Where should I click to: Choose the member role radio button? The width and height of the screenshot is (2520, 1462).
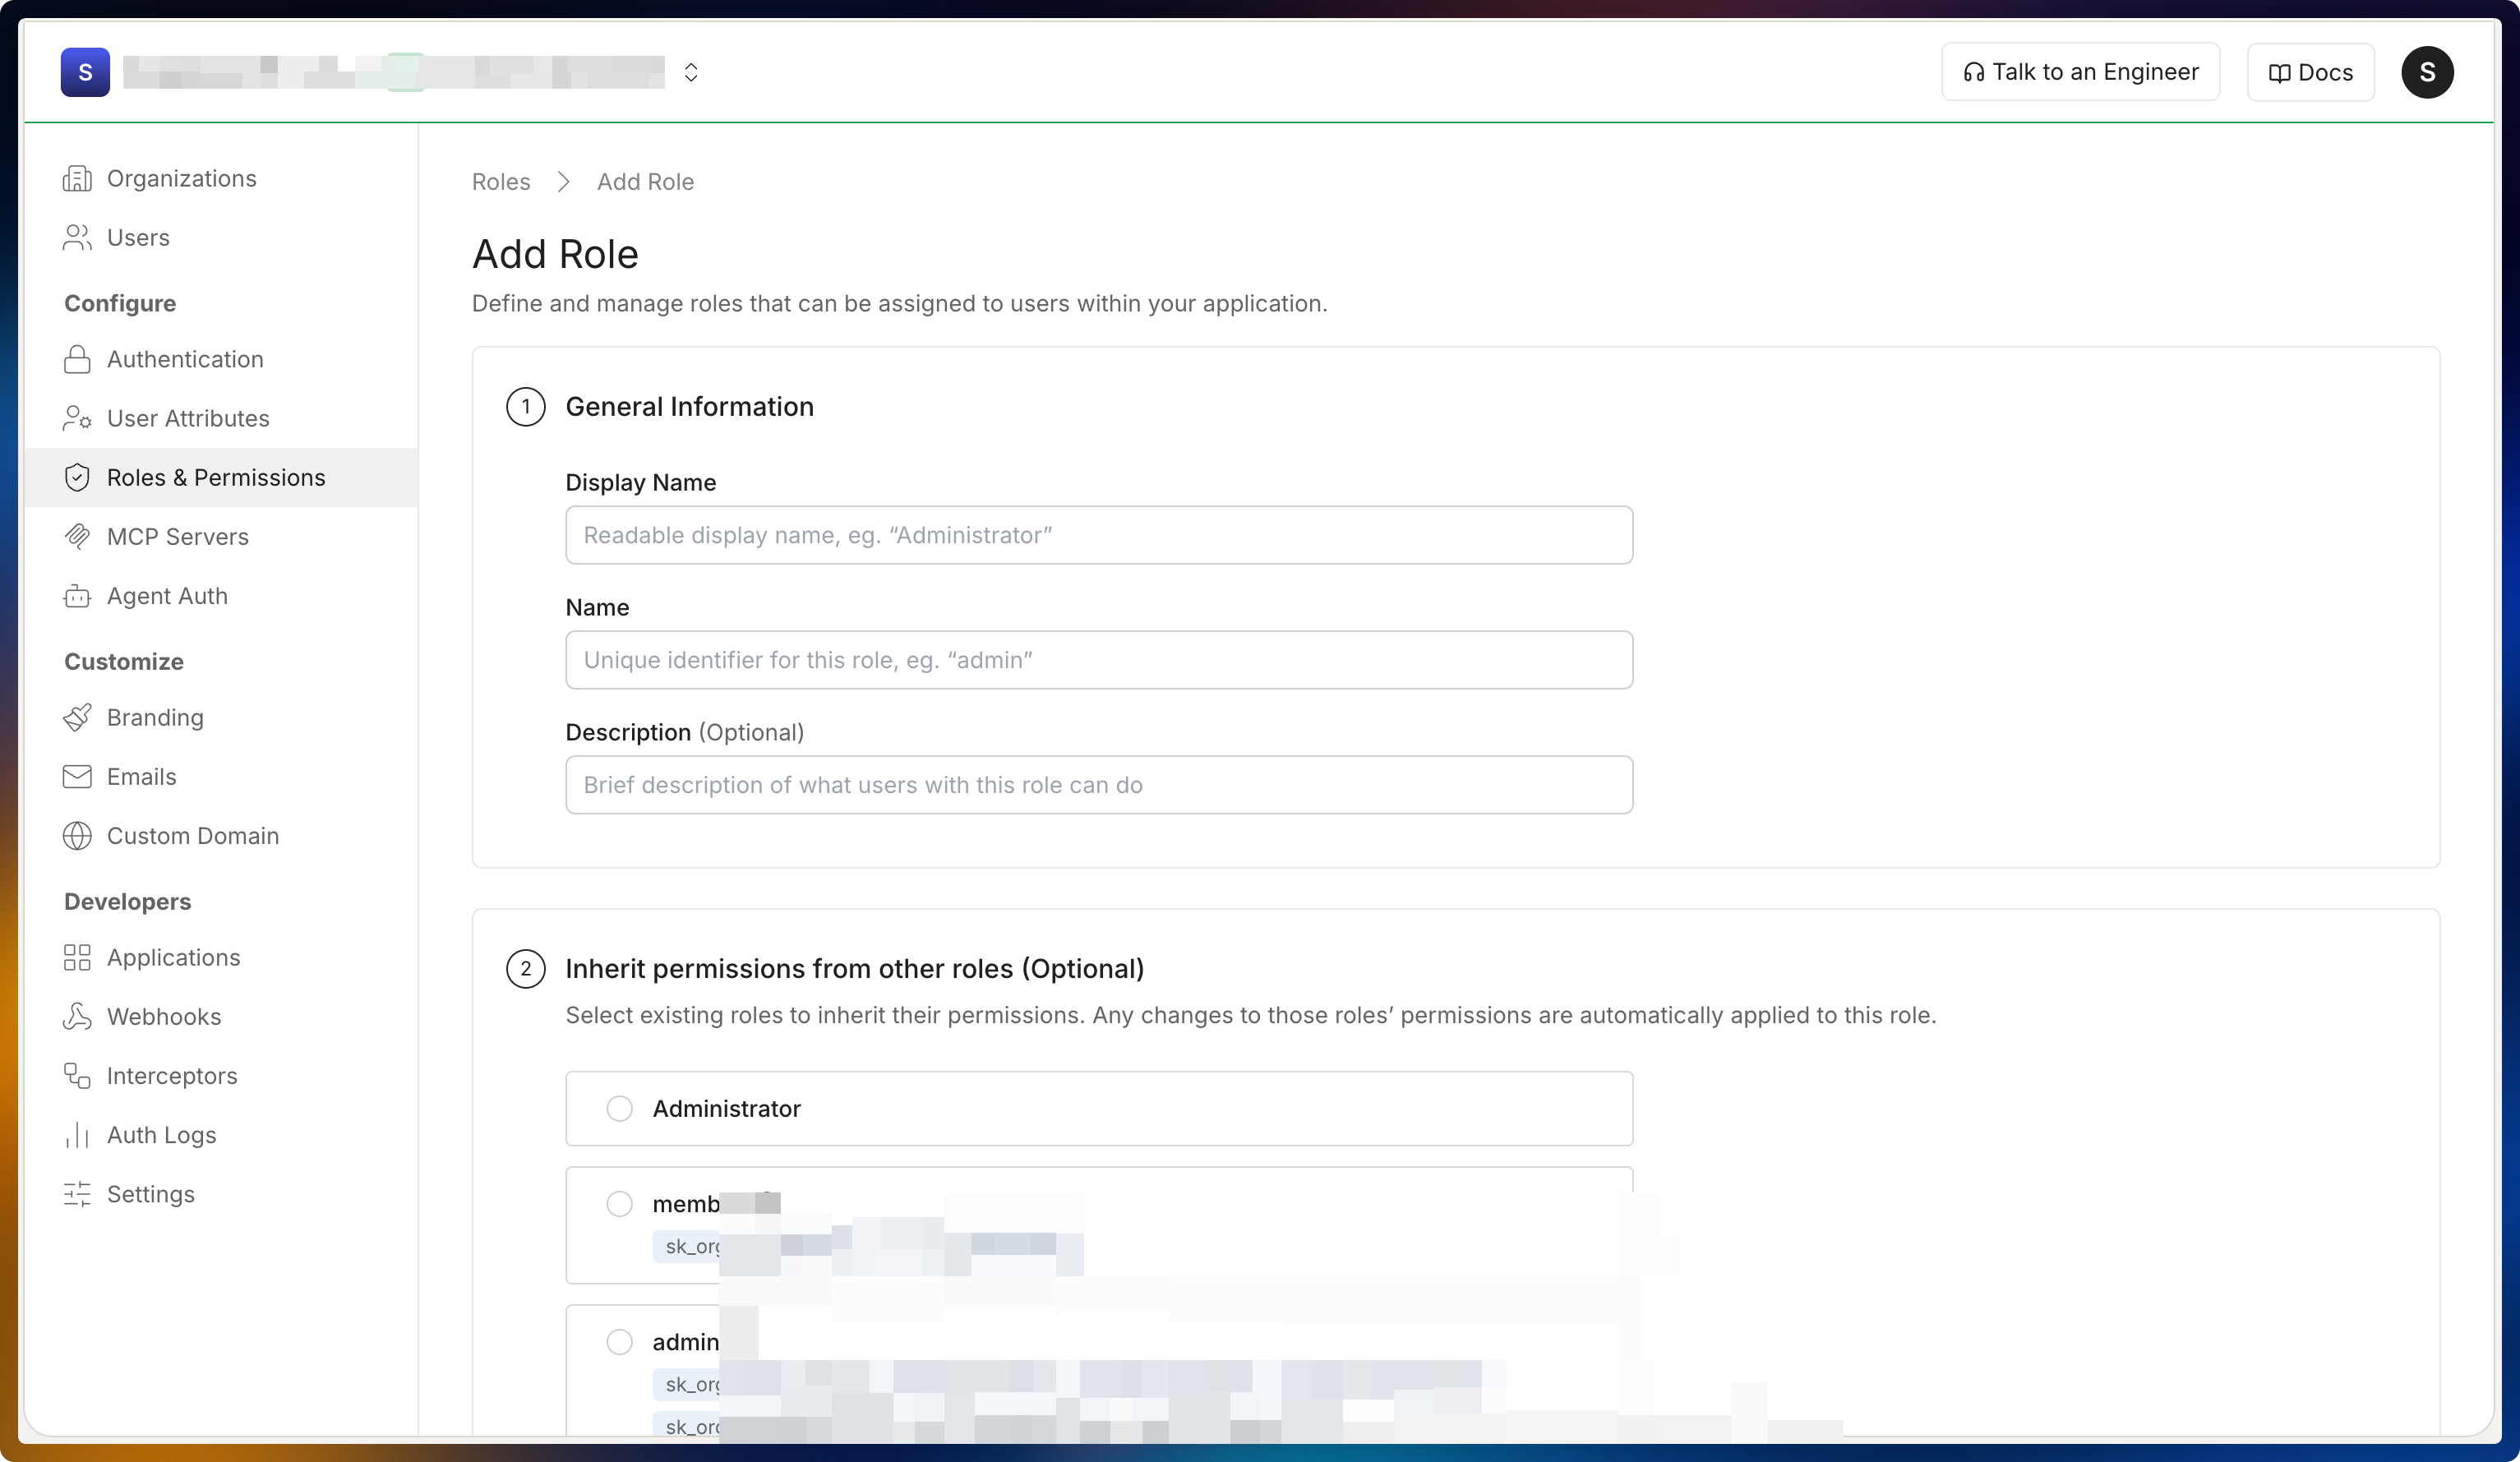click(620, 1204)
